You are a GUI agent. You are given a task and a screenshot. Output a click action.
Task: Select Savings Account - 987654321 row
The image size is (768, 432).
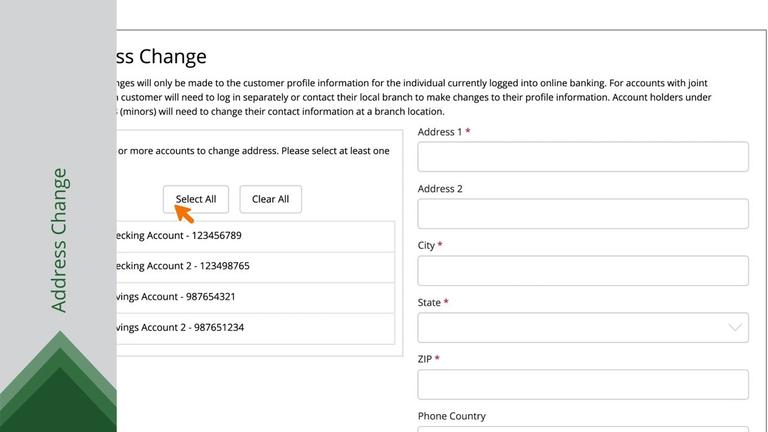255,297
